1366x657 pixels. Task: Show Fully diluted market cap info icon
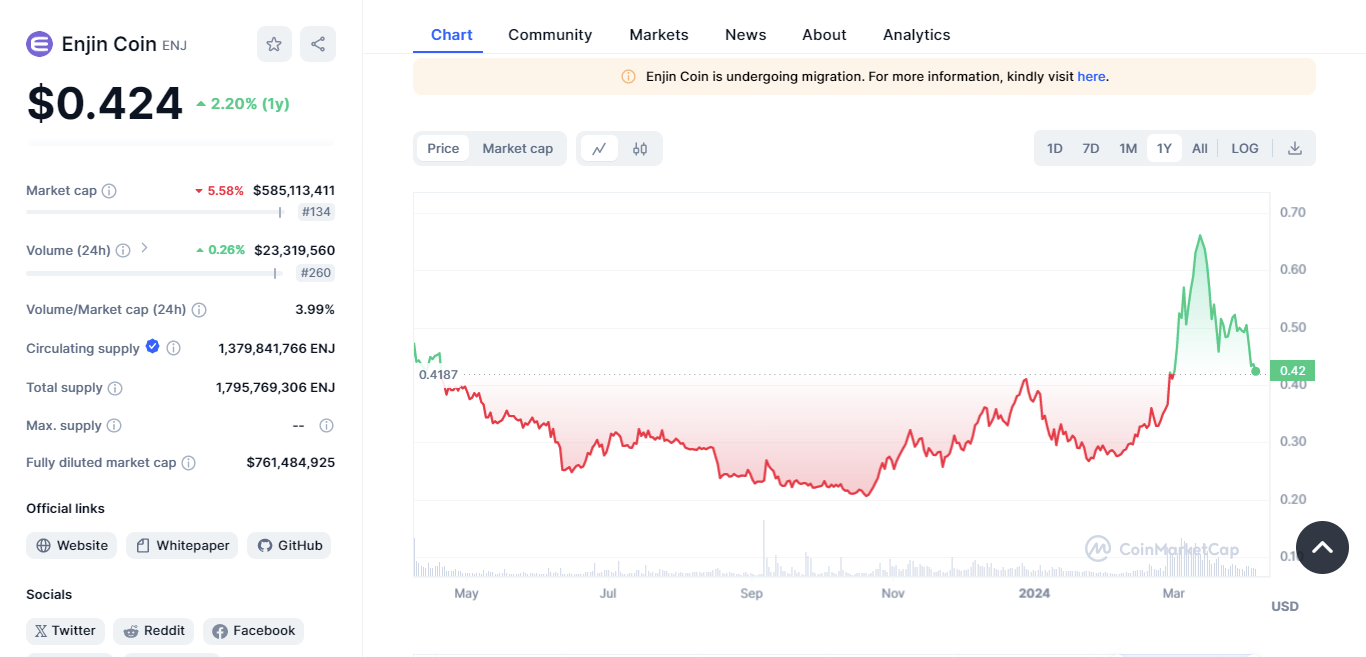(188, 463)
